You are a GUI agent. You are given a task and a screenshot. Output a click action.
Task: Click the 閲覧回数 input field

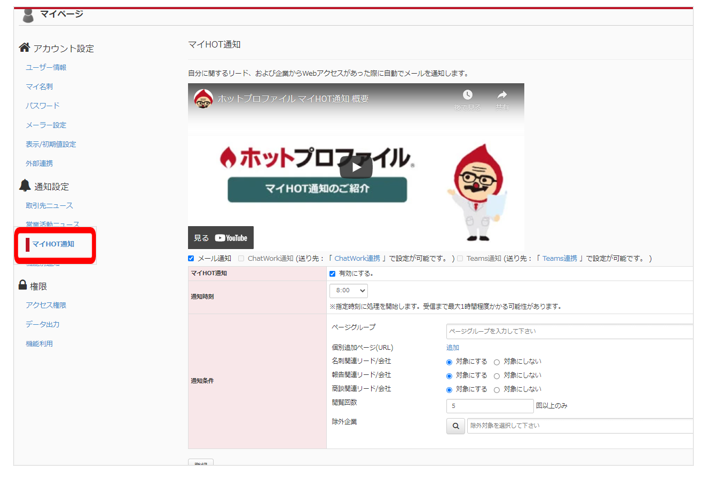coord(490,406)
